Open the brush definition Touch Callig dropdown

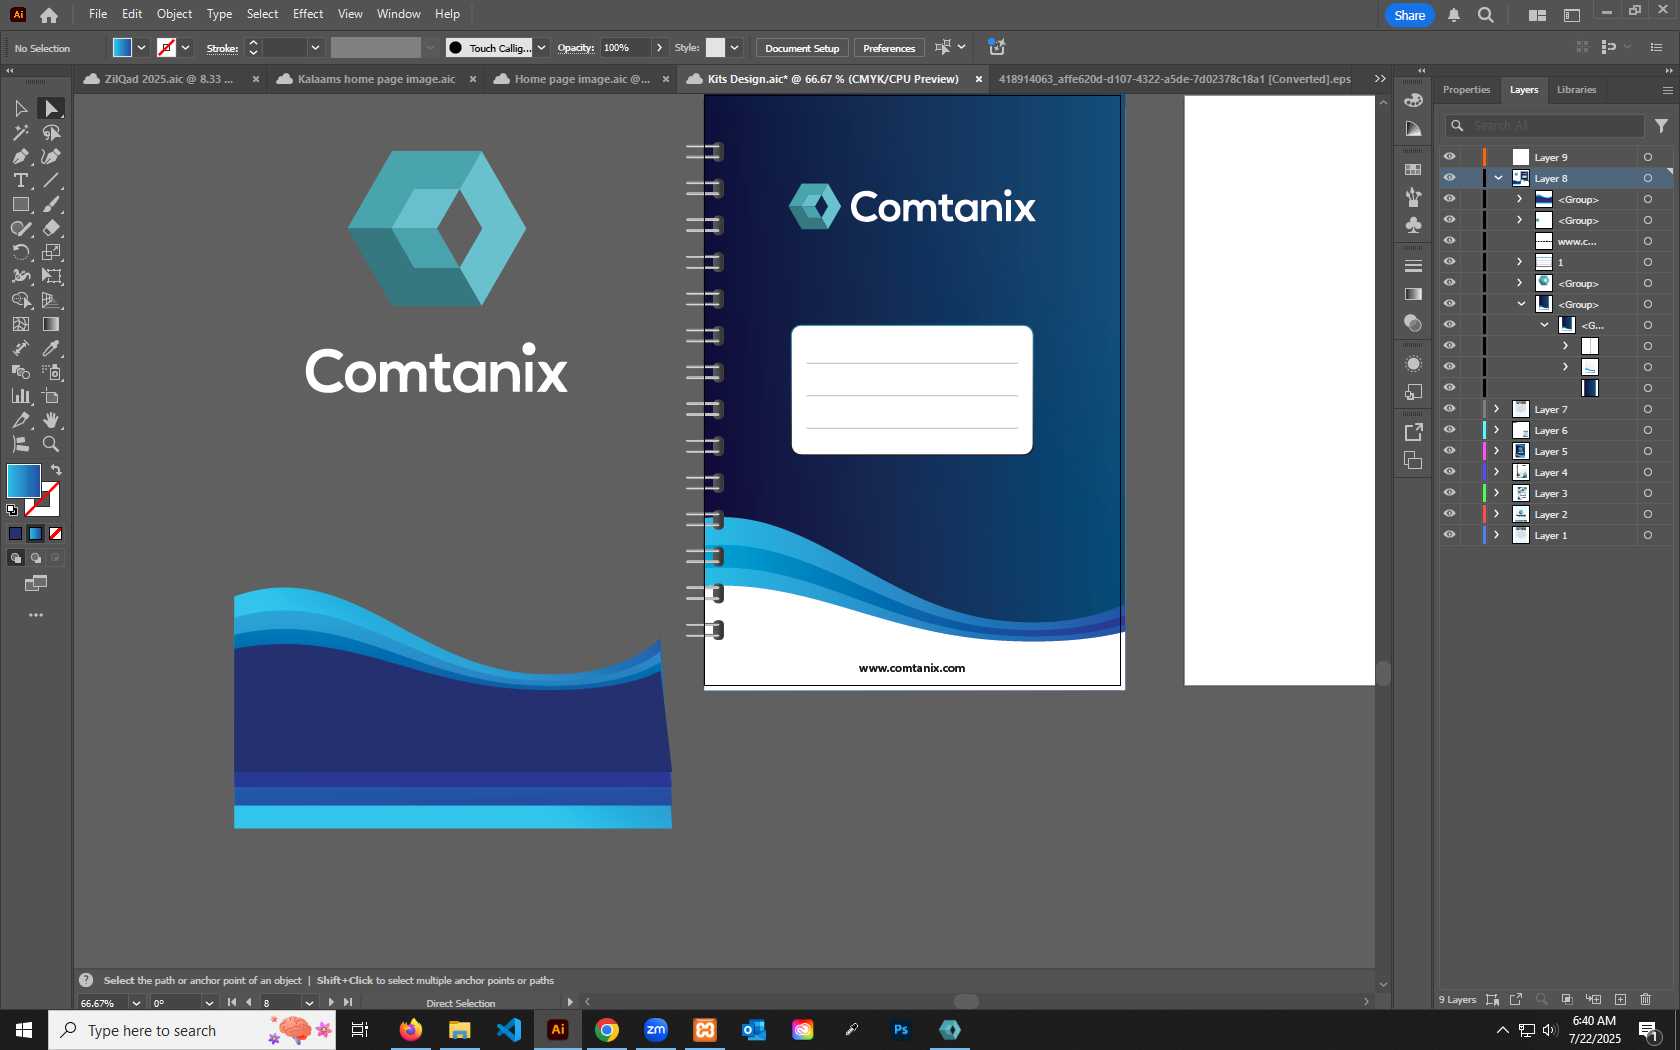tap(541, 48)
